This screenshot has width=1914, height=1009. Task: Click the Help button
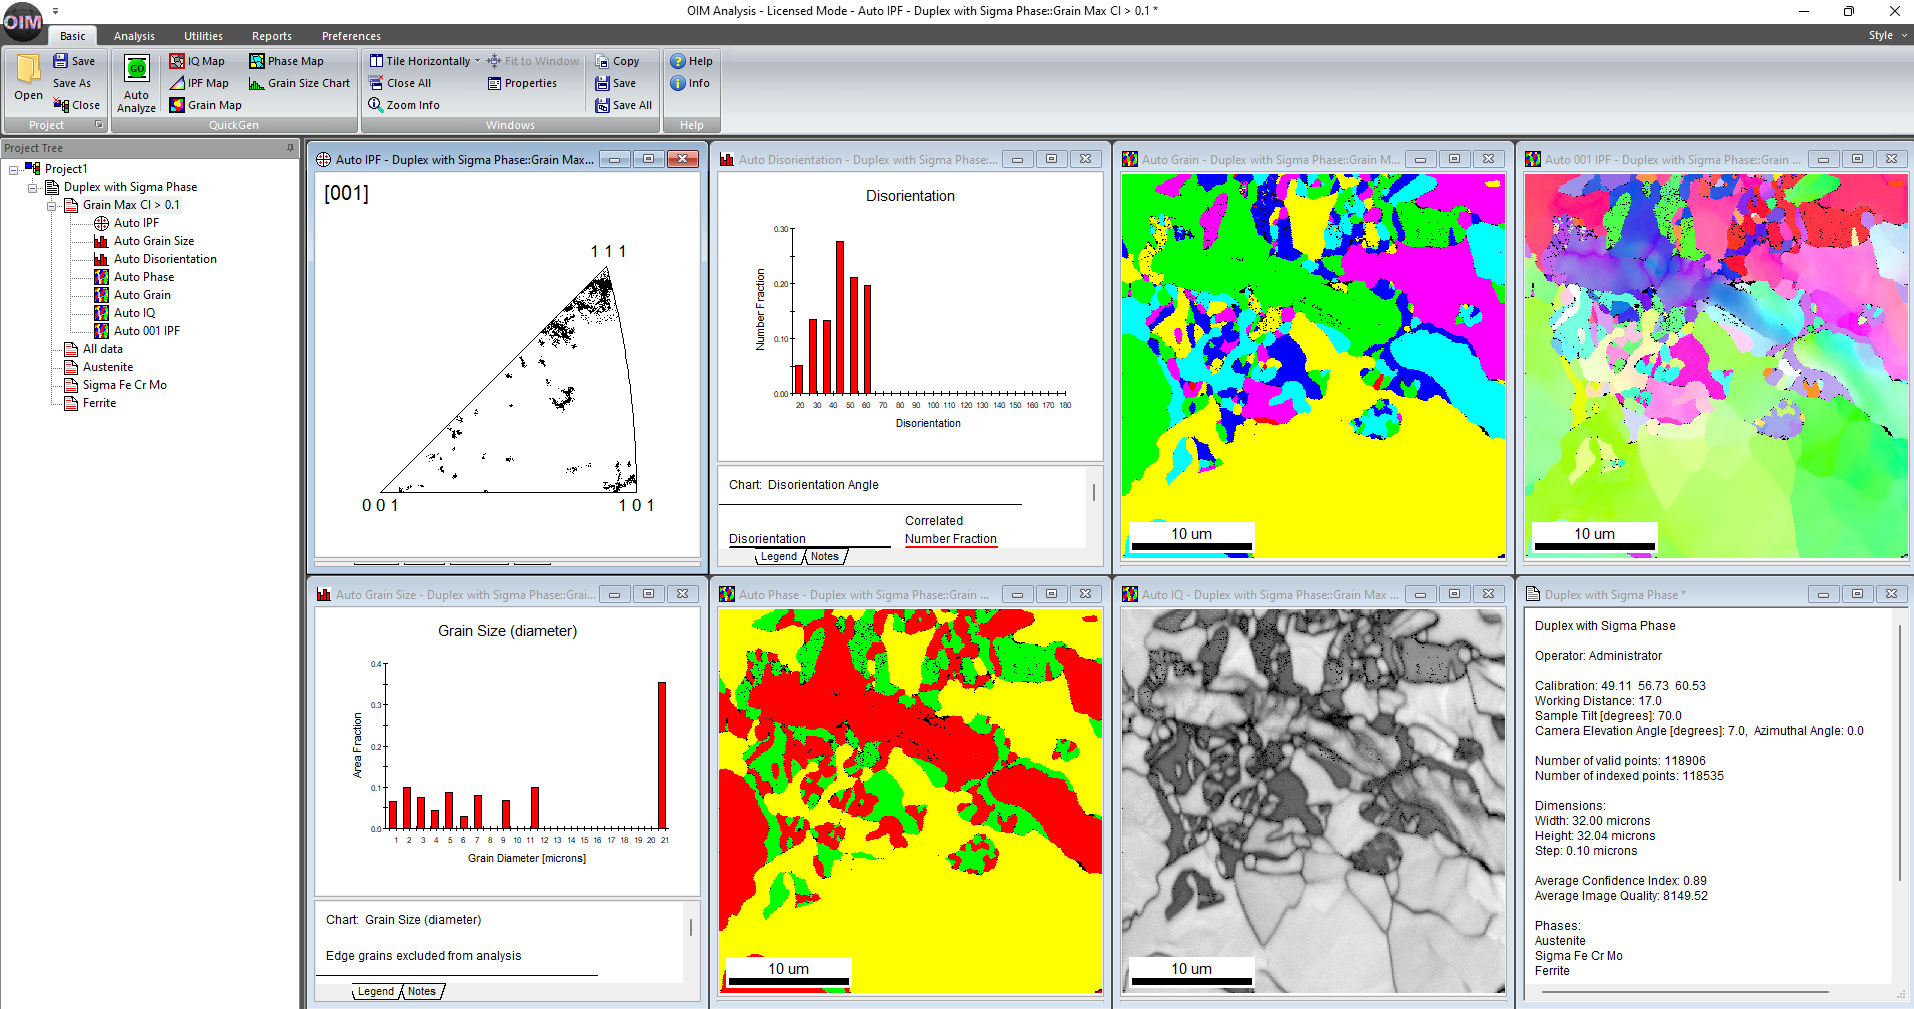pos(692,60)
